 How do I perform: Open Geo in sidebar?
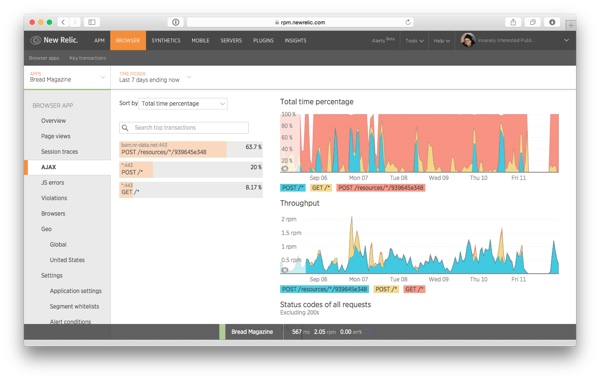tap(46, 229)
